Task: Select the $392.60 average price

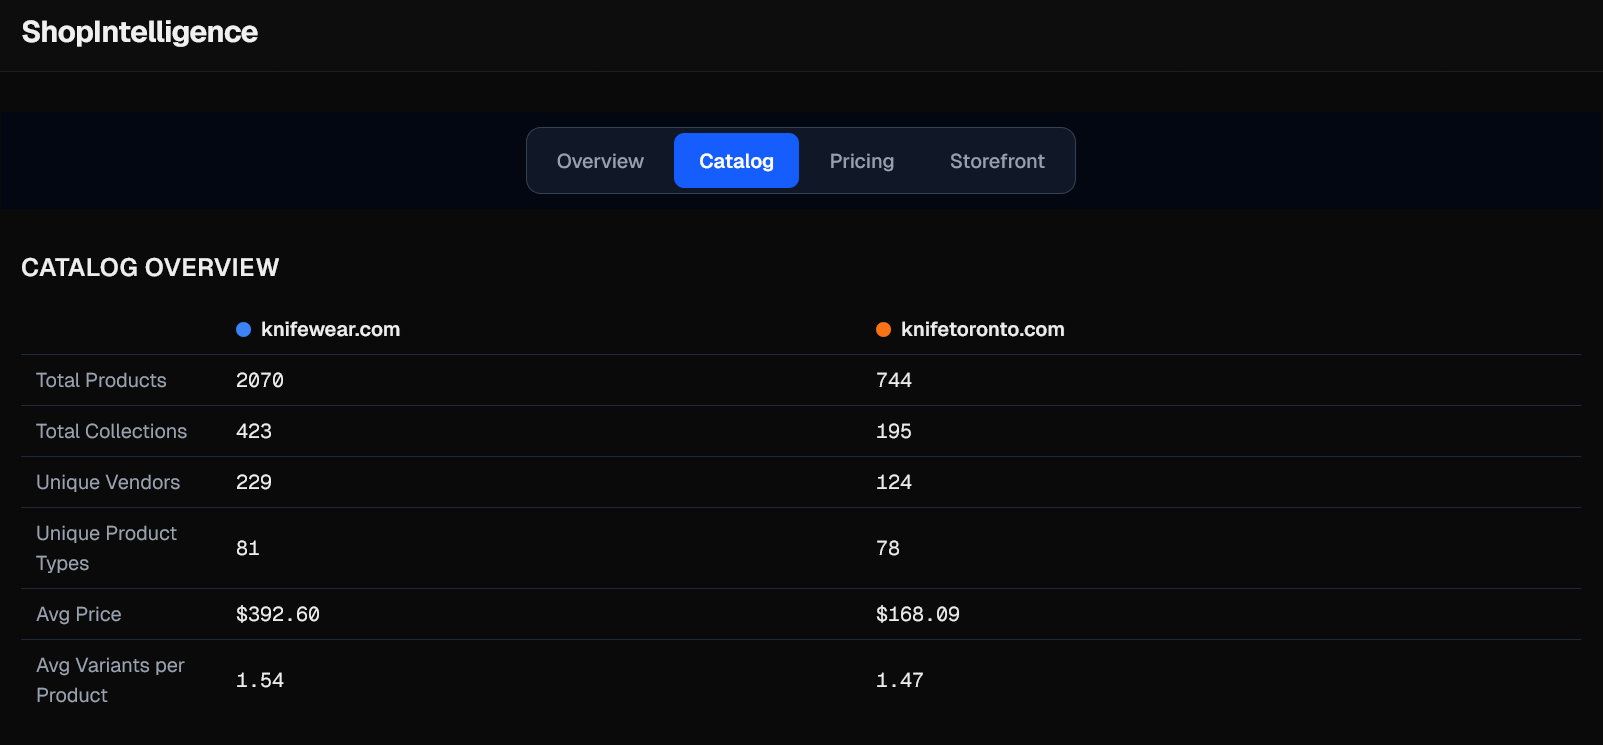Action: click(x=278, y=614)
